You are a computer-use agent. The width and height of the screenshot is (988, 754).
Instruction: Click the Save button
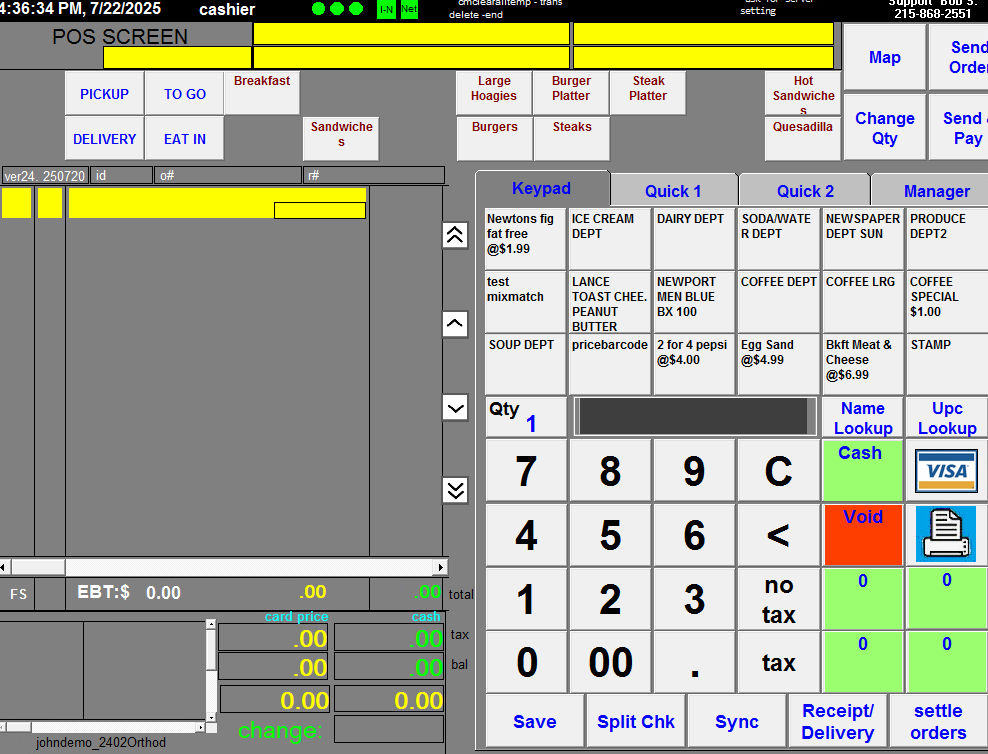coord(534,721)
